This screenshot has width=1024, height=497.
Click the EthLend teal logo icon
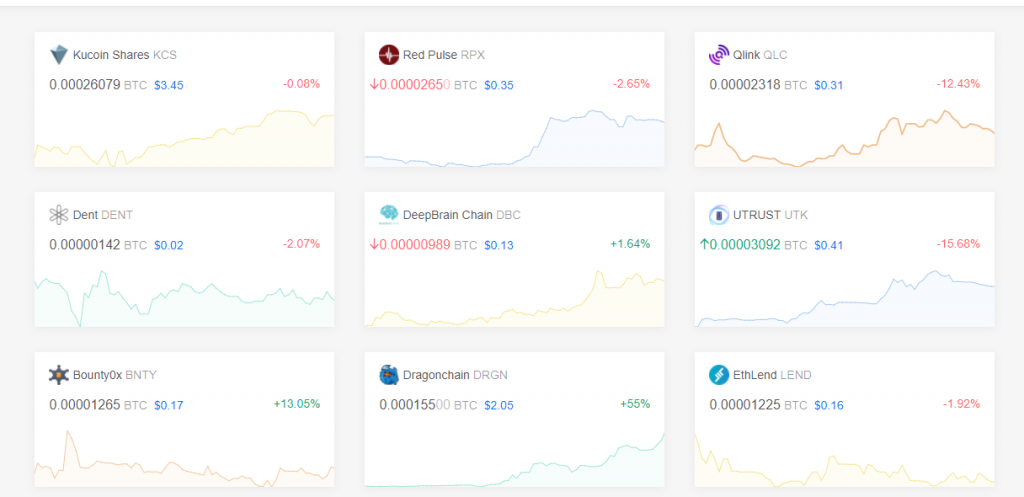(719, 375)
